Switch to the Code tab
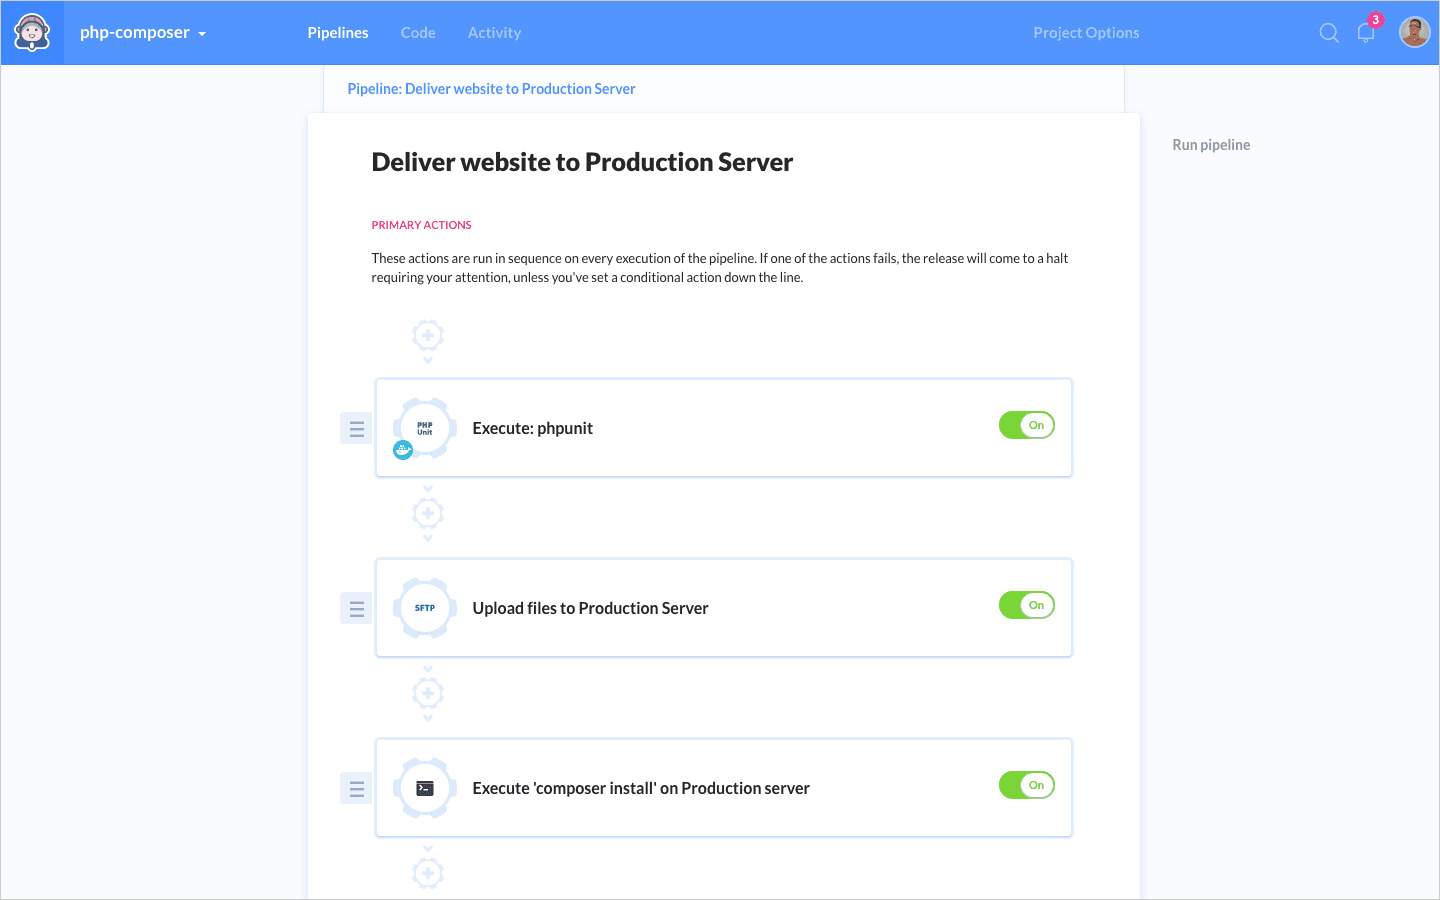1440x900 pixels. click(417, 33)
